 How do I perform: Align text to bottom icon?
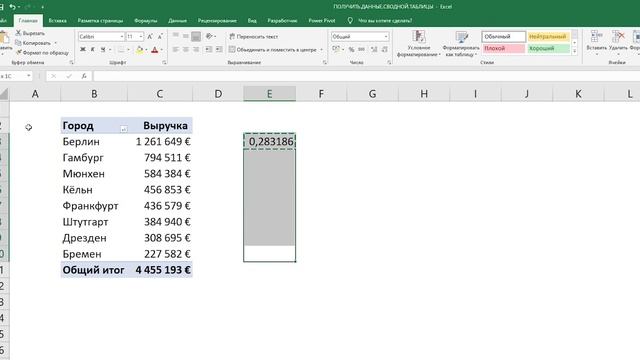tap(196, 36)
